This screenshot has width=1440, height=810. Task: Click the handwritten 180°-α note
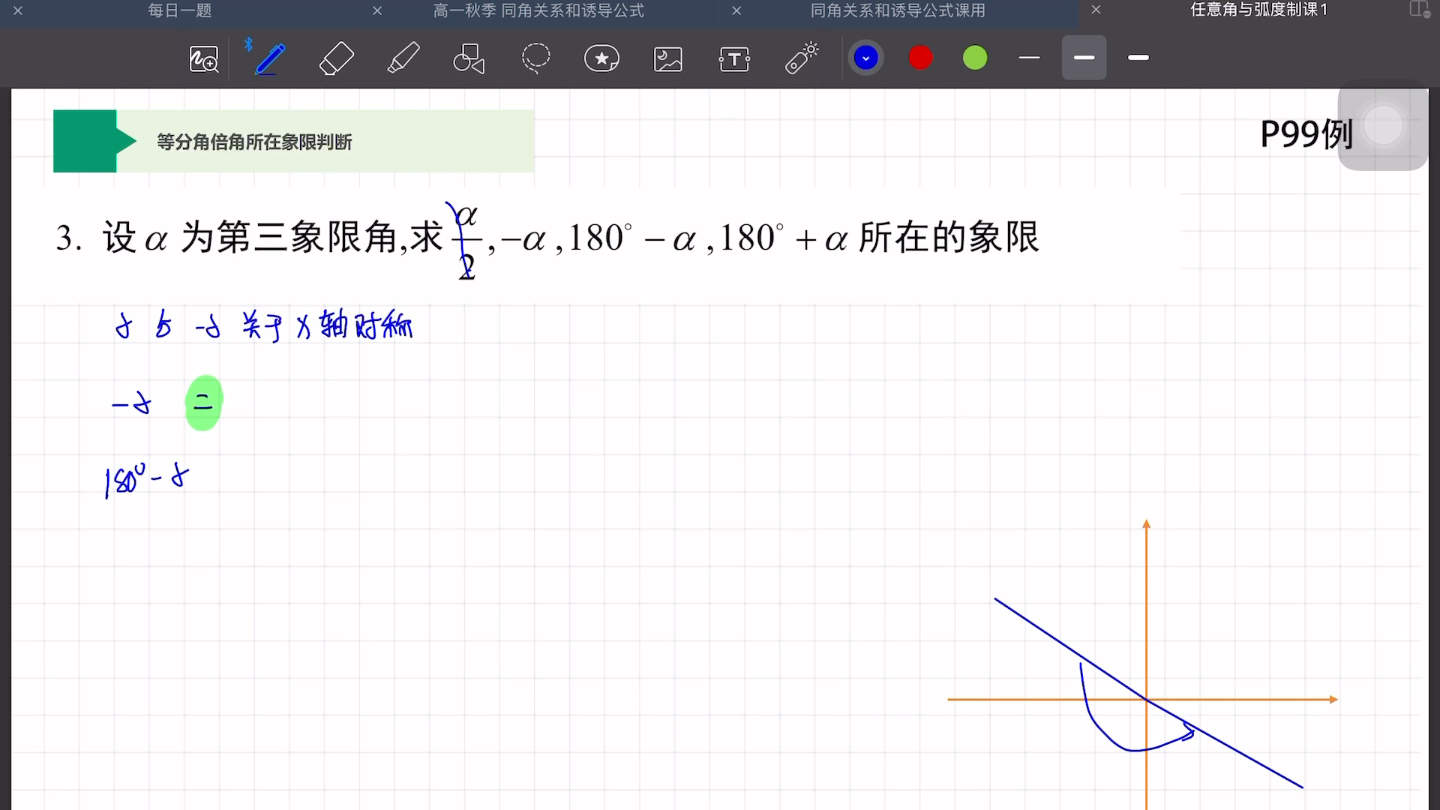coord(147,481)
